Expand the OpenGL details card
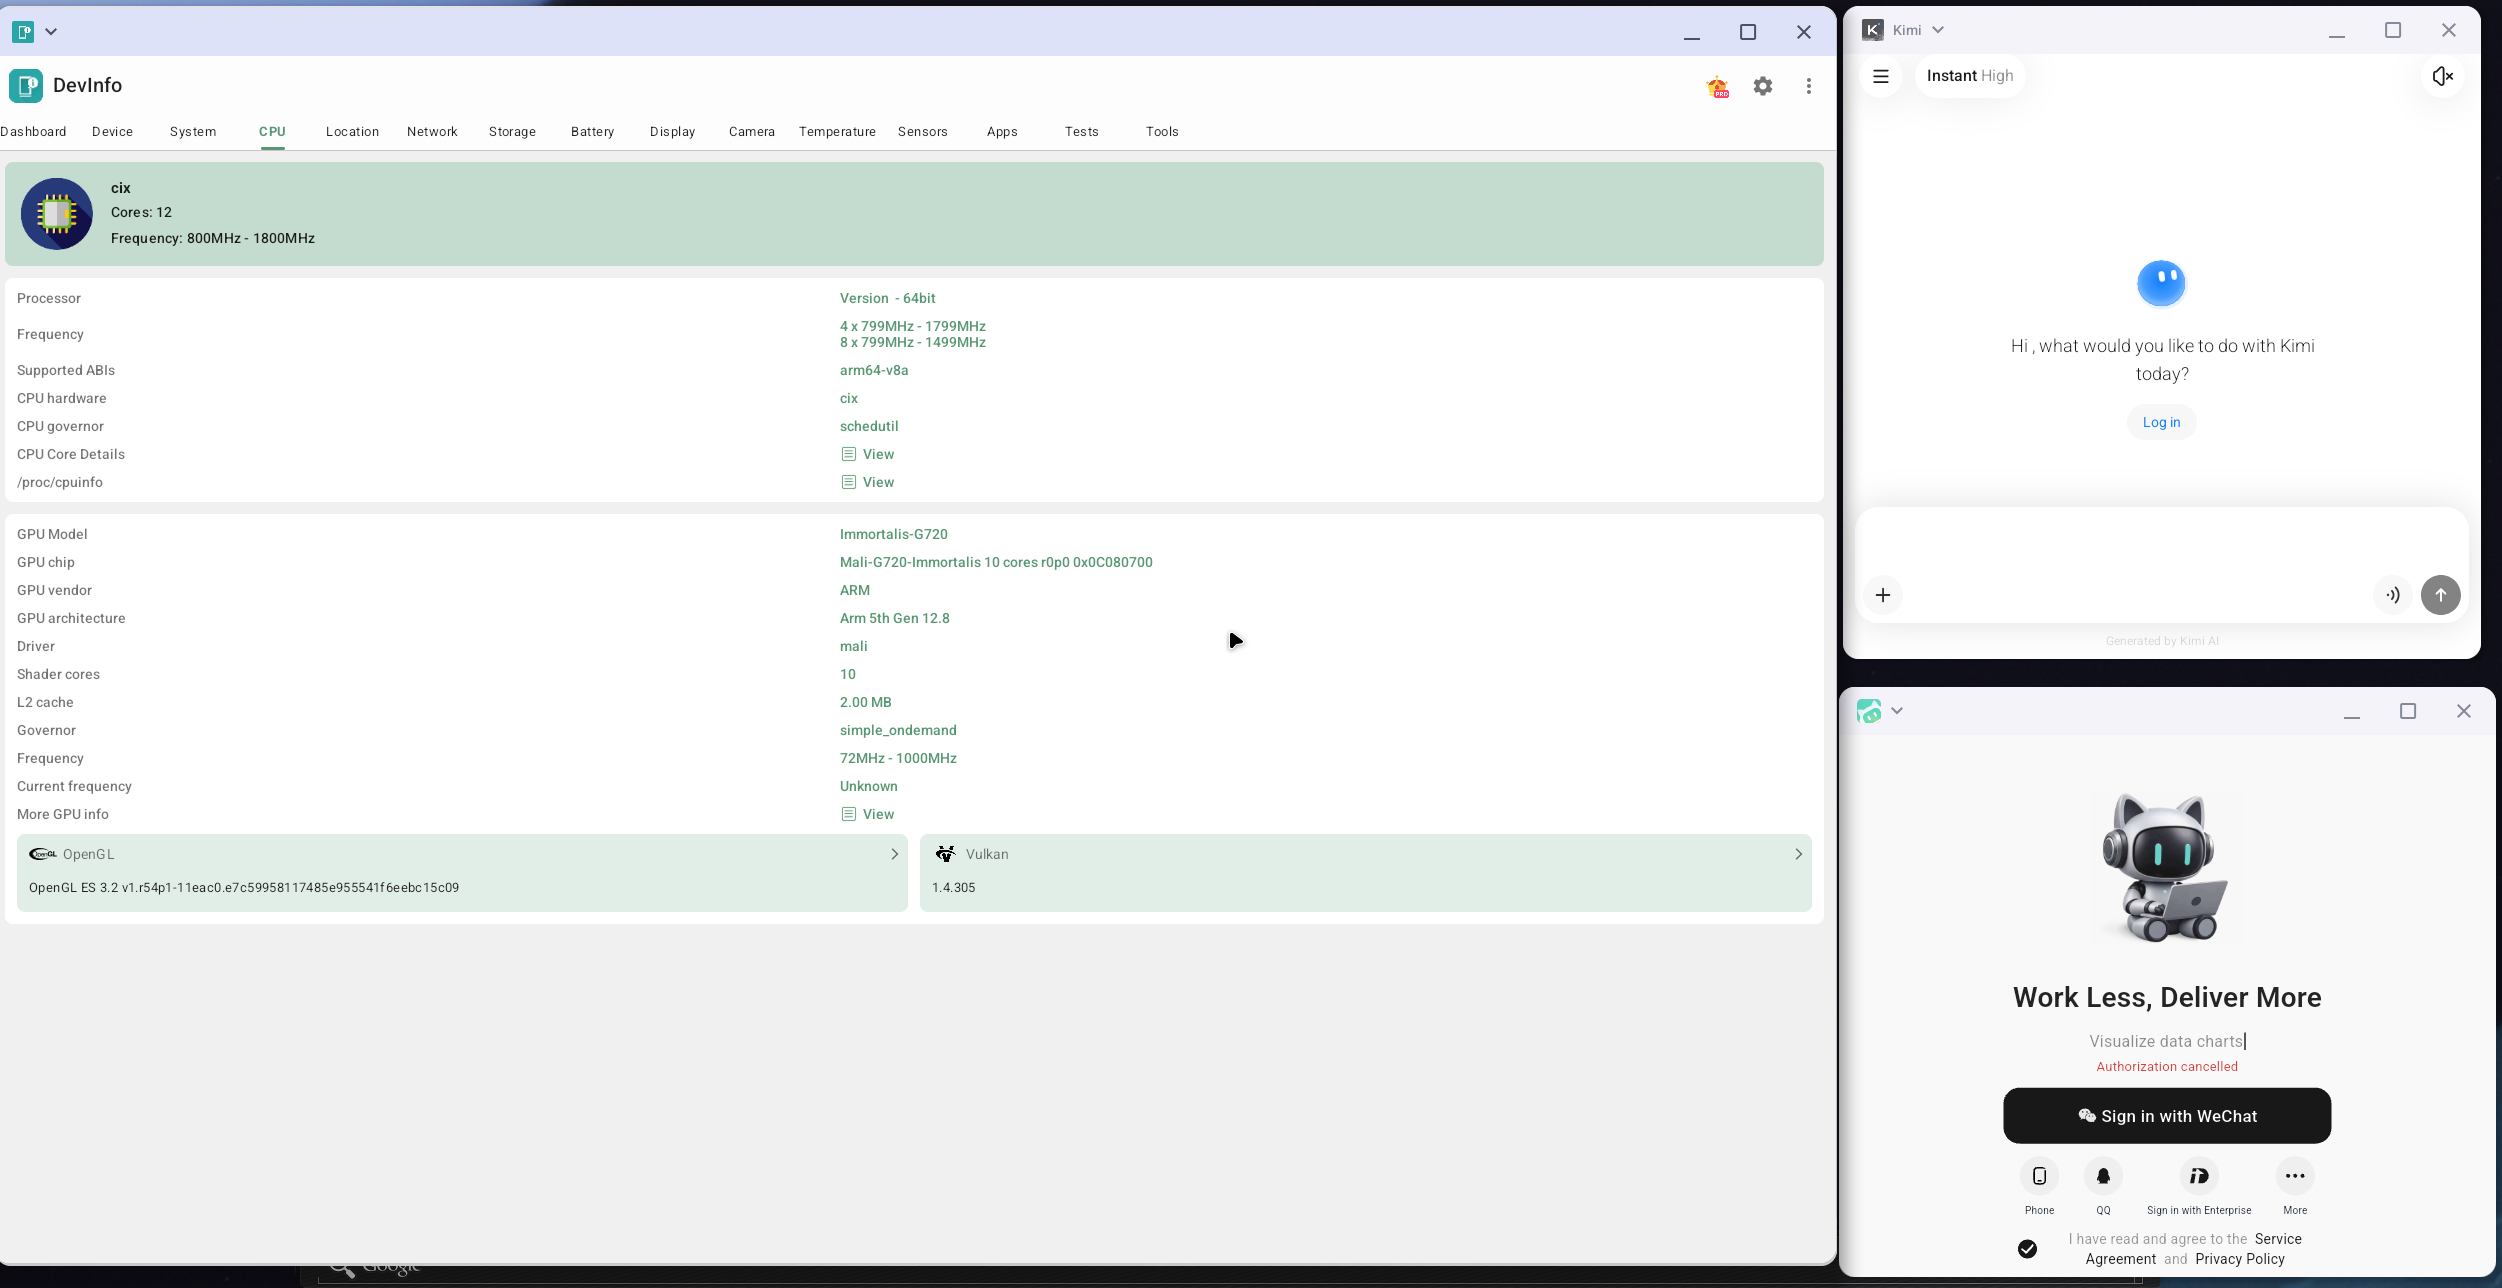This screenshot has height=1288, width=2502. [x=462, y=873]
